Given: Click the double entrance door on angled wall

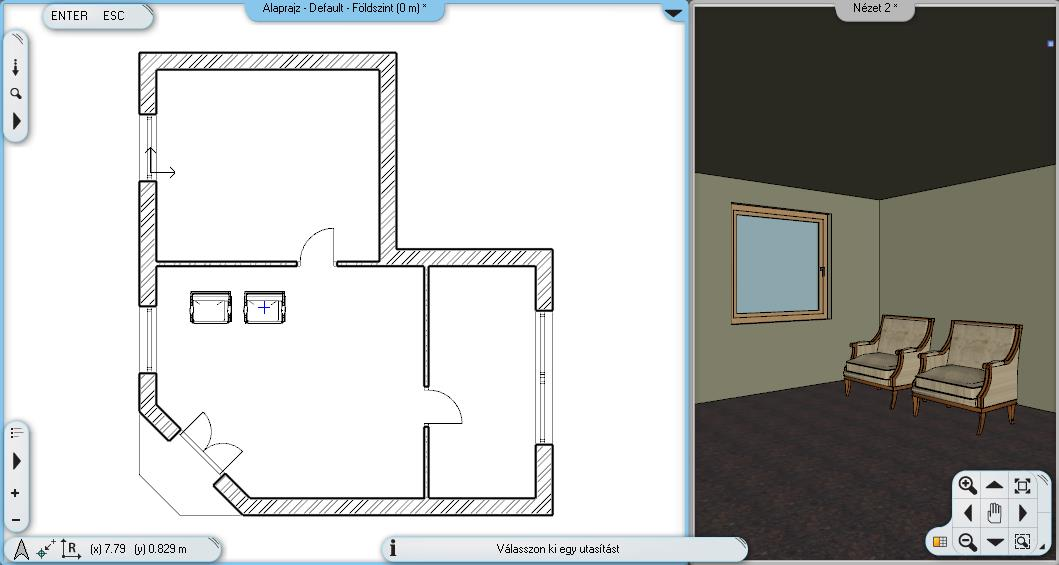Looking at the screenshot, I should pos(211,442).
